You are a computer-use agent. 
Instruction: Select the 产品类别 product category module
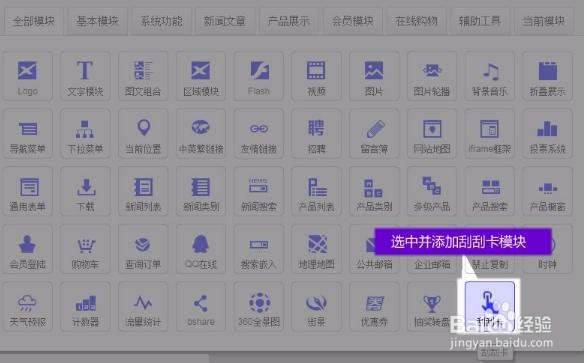(374, 192)
